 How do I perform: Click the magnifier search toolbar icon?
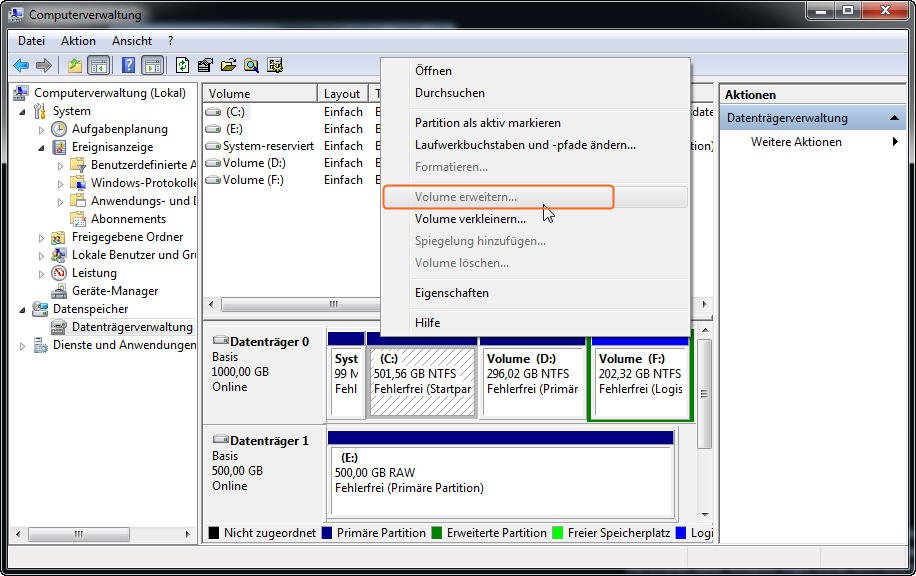[252, 65]
